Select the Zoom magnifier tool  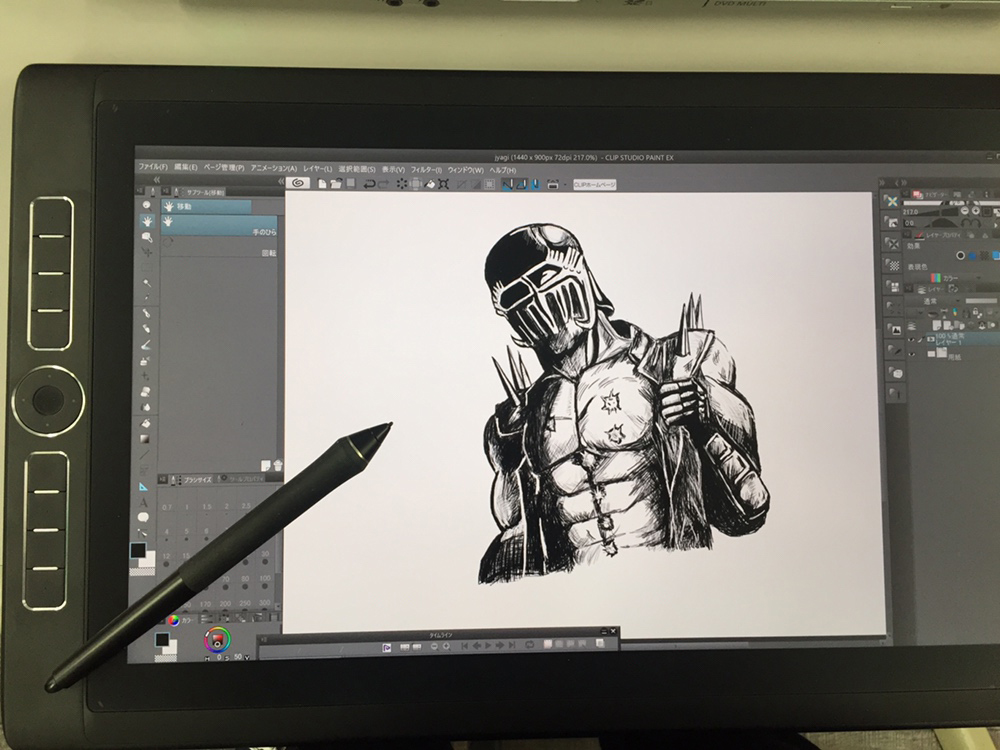(x=146, y=204)
